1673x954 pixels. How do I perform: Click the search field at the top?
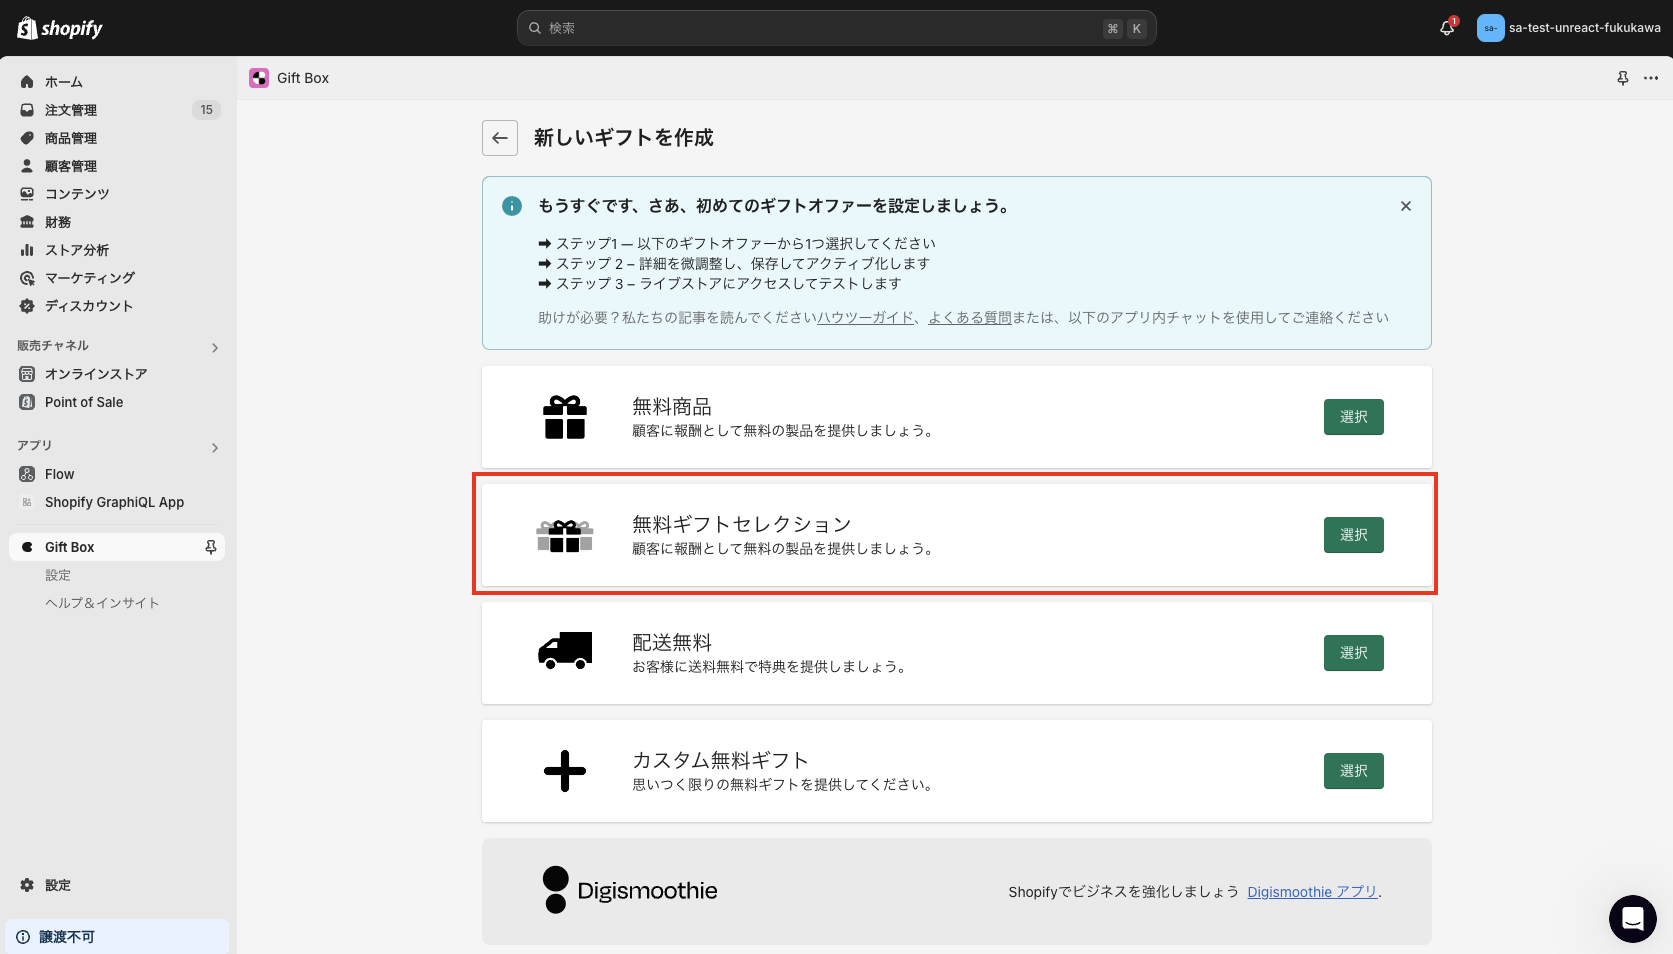[x=836, y=28]
